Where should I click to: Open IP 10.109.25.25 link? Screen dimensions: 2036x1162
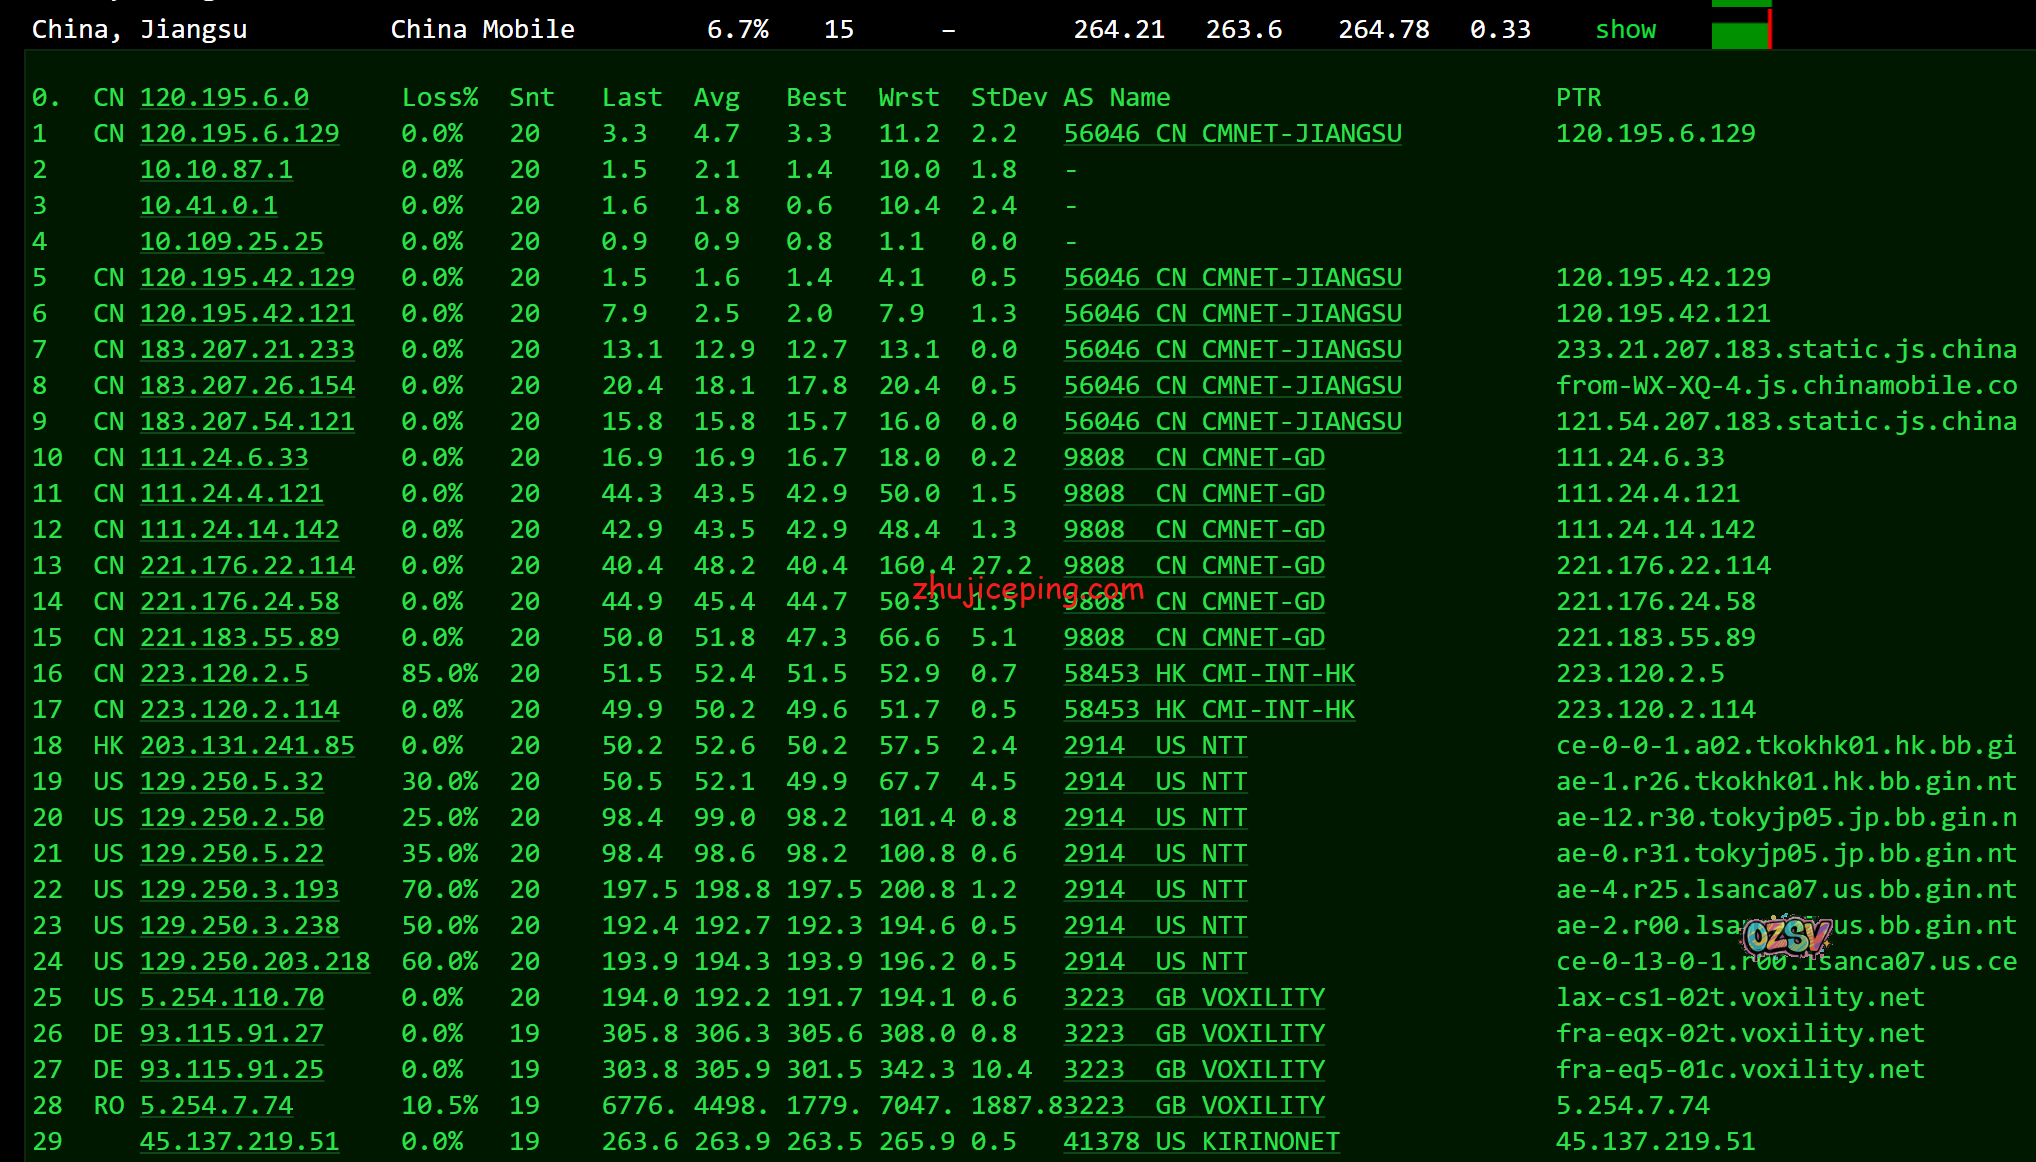[x=231, y=242]
